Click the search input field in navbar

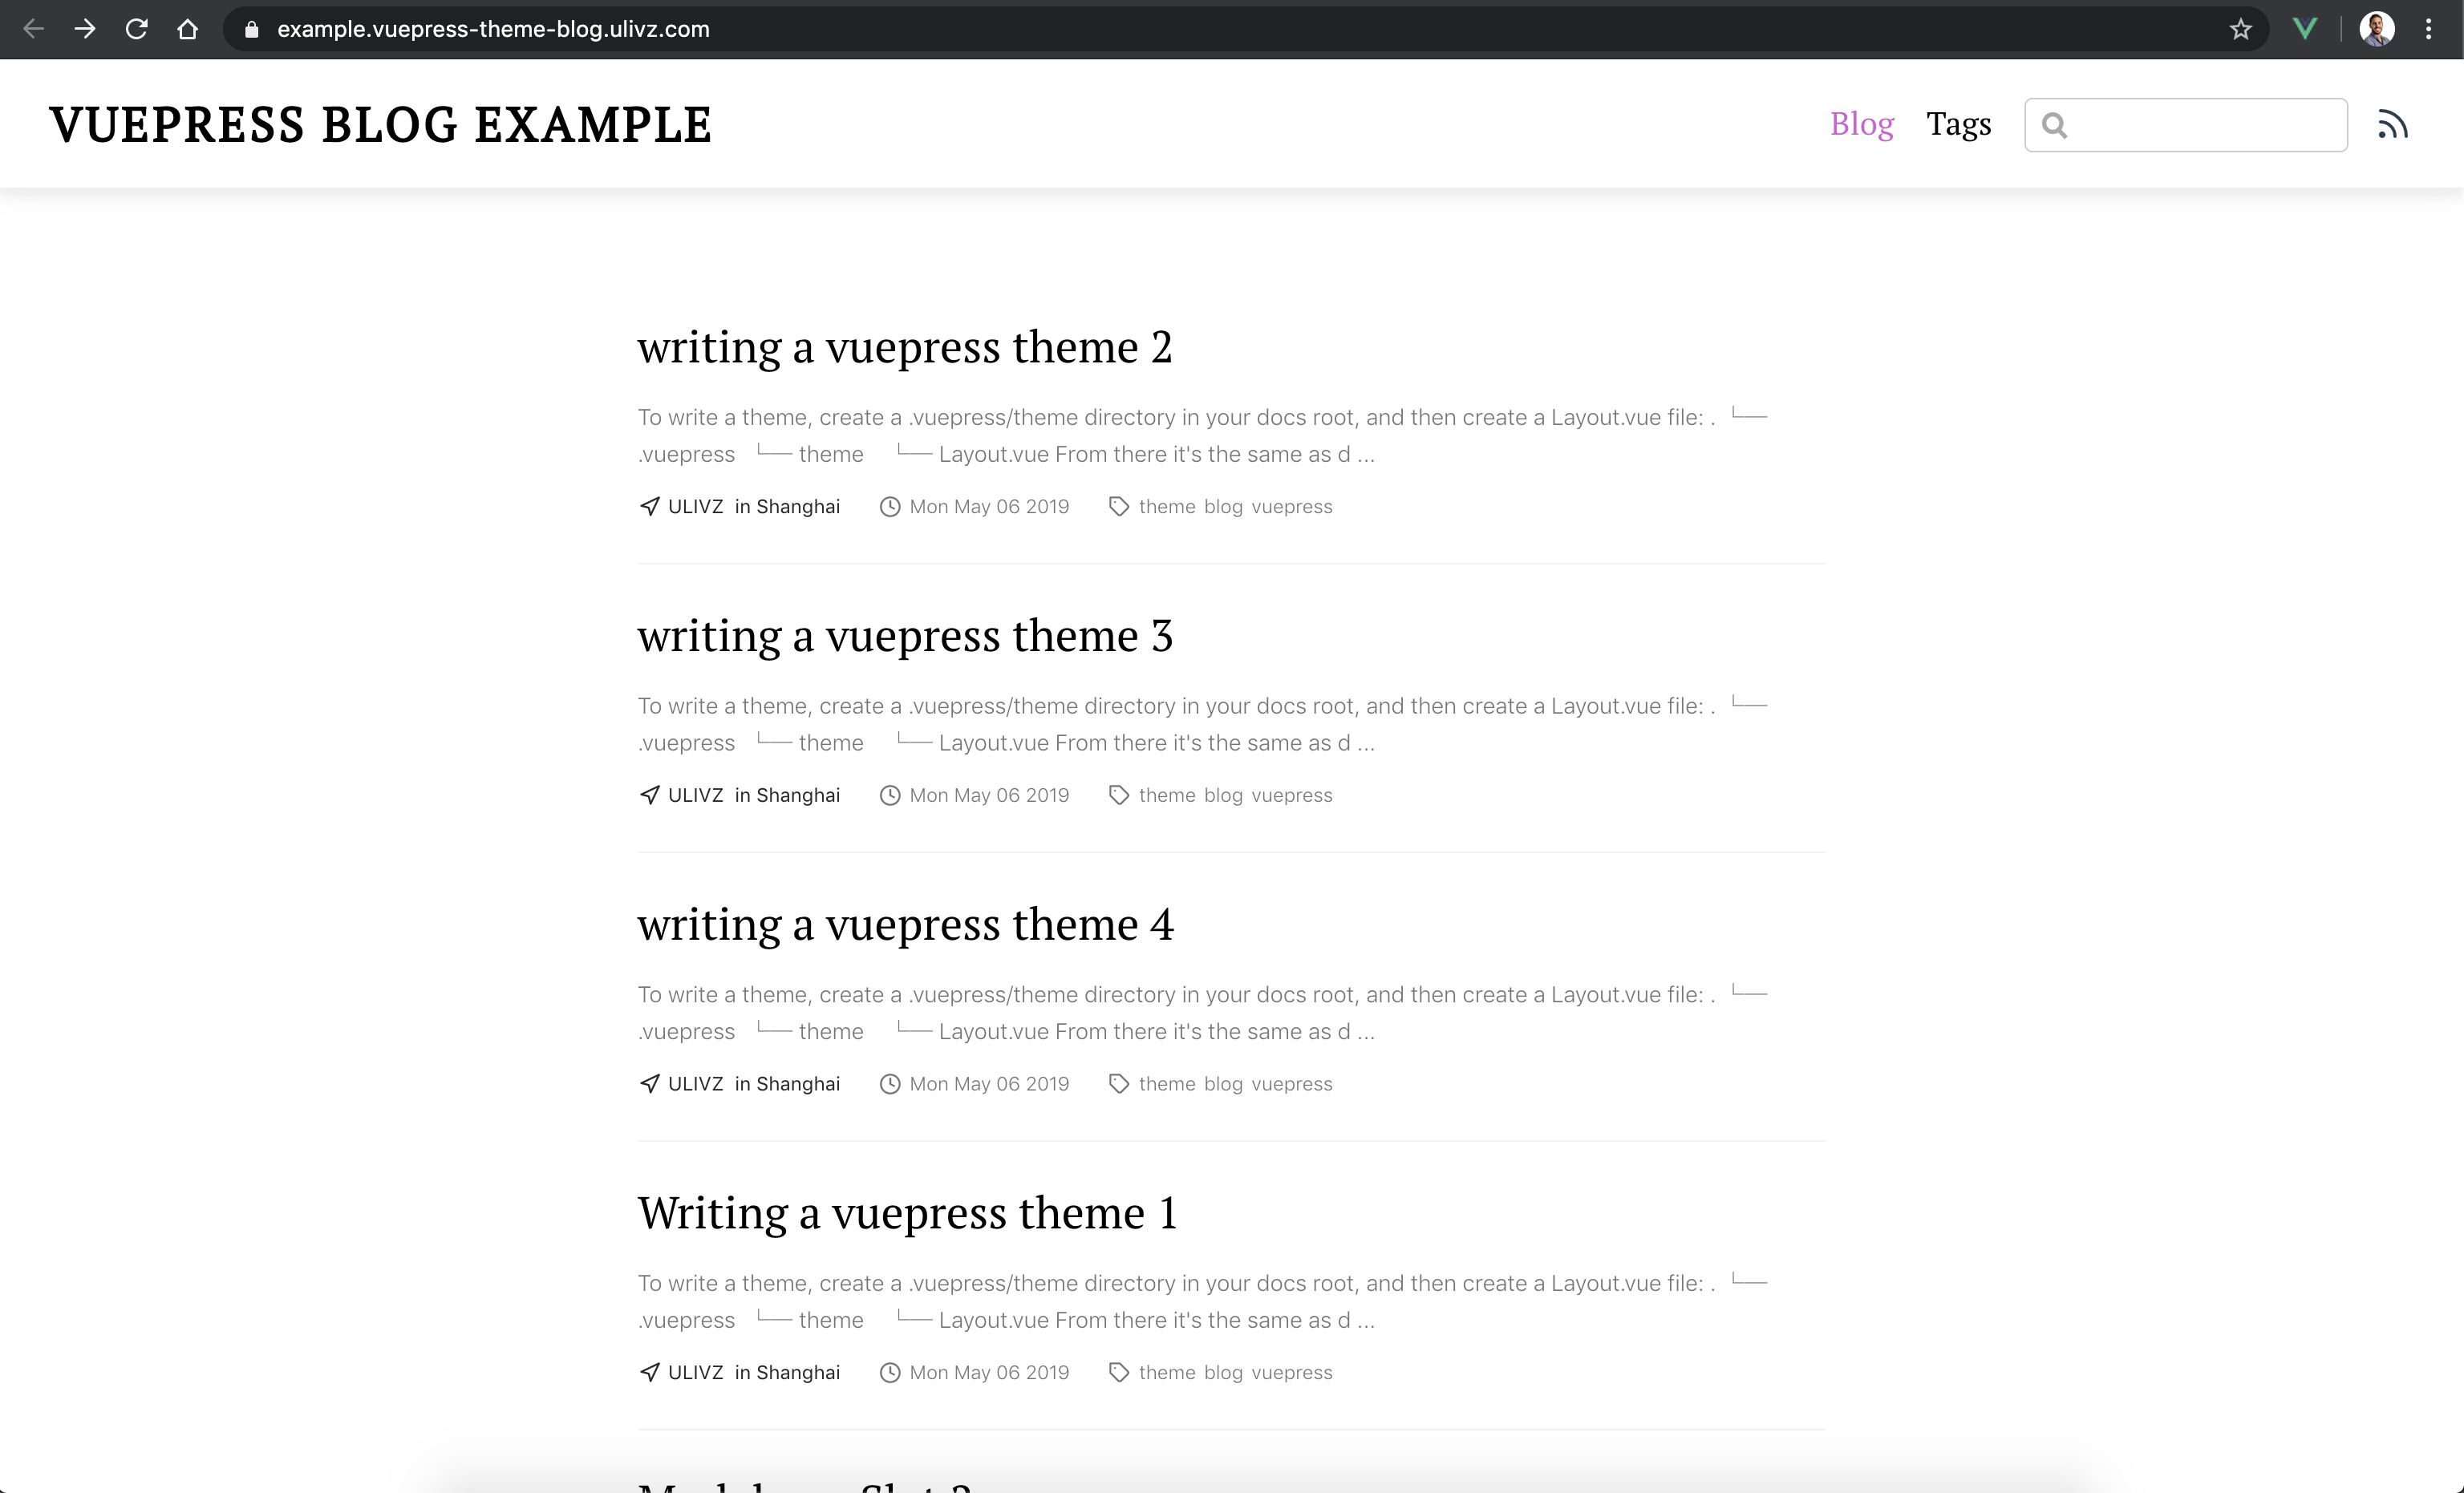(2186, 123)
